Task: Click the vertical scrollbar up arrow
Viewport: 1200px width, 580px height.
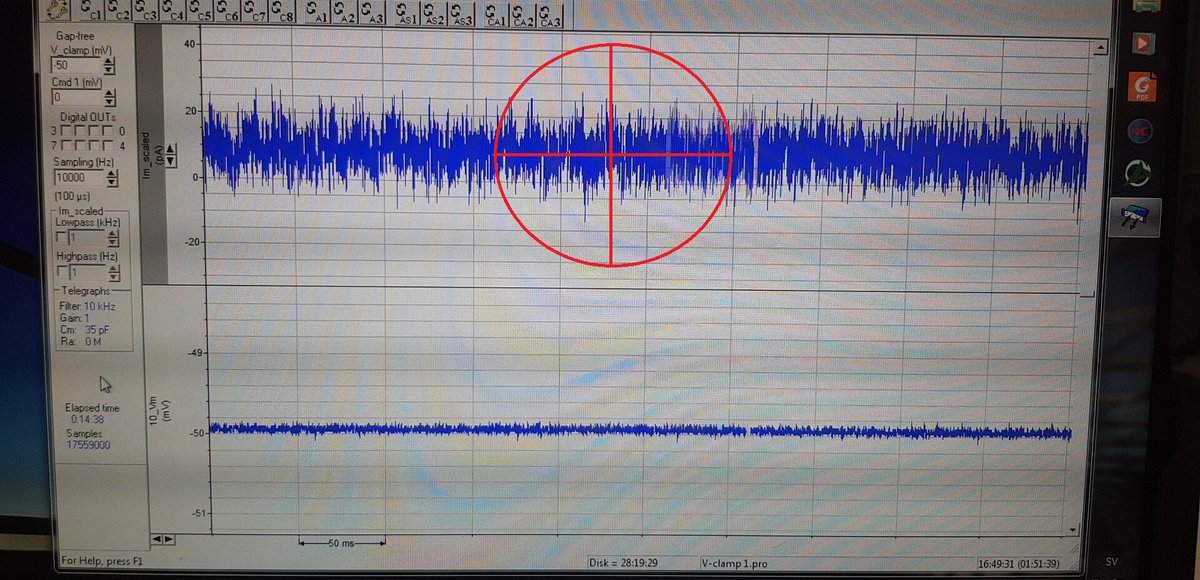Action: [x=1099, y=46]
